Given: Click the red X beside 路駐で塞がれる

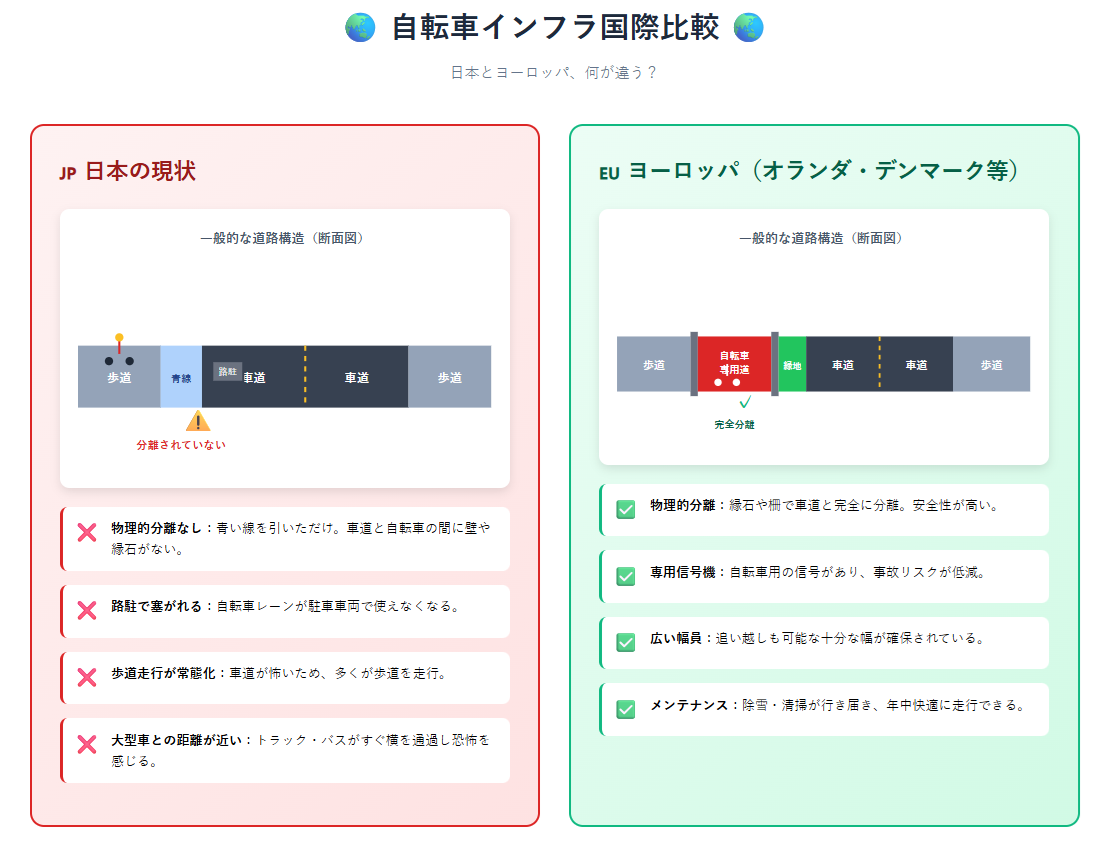Looking at the screenshot, I should pyautogui.click(x=87, y=610).
